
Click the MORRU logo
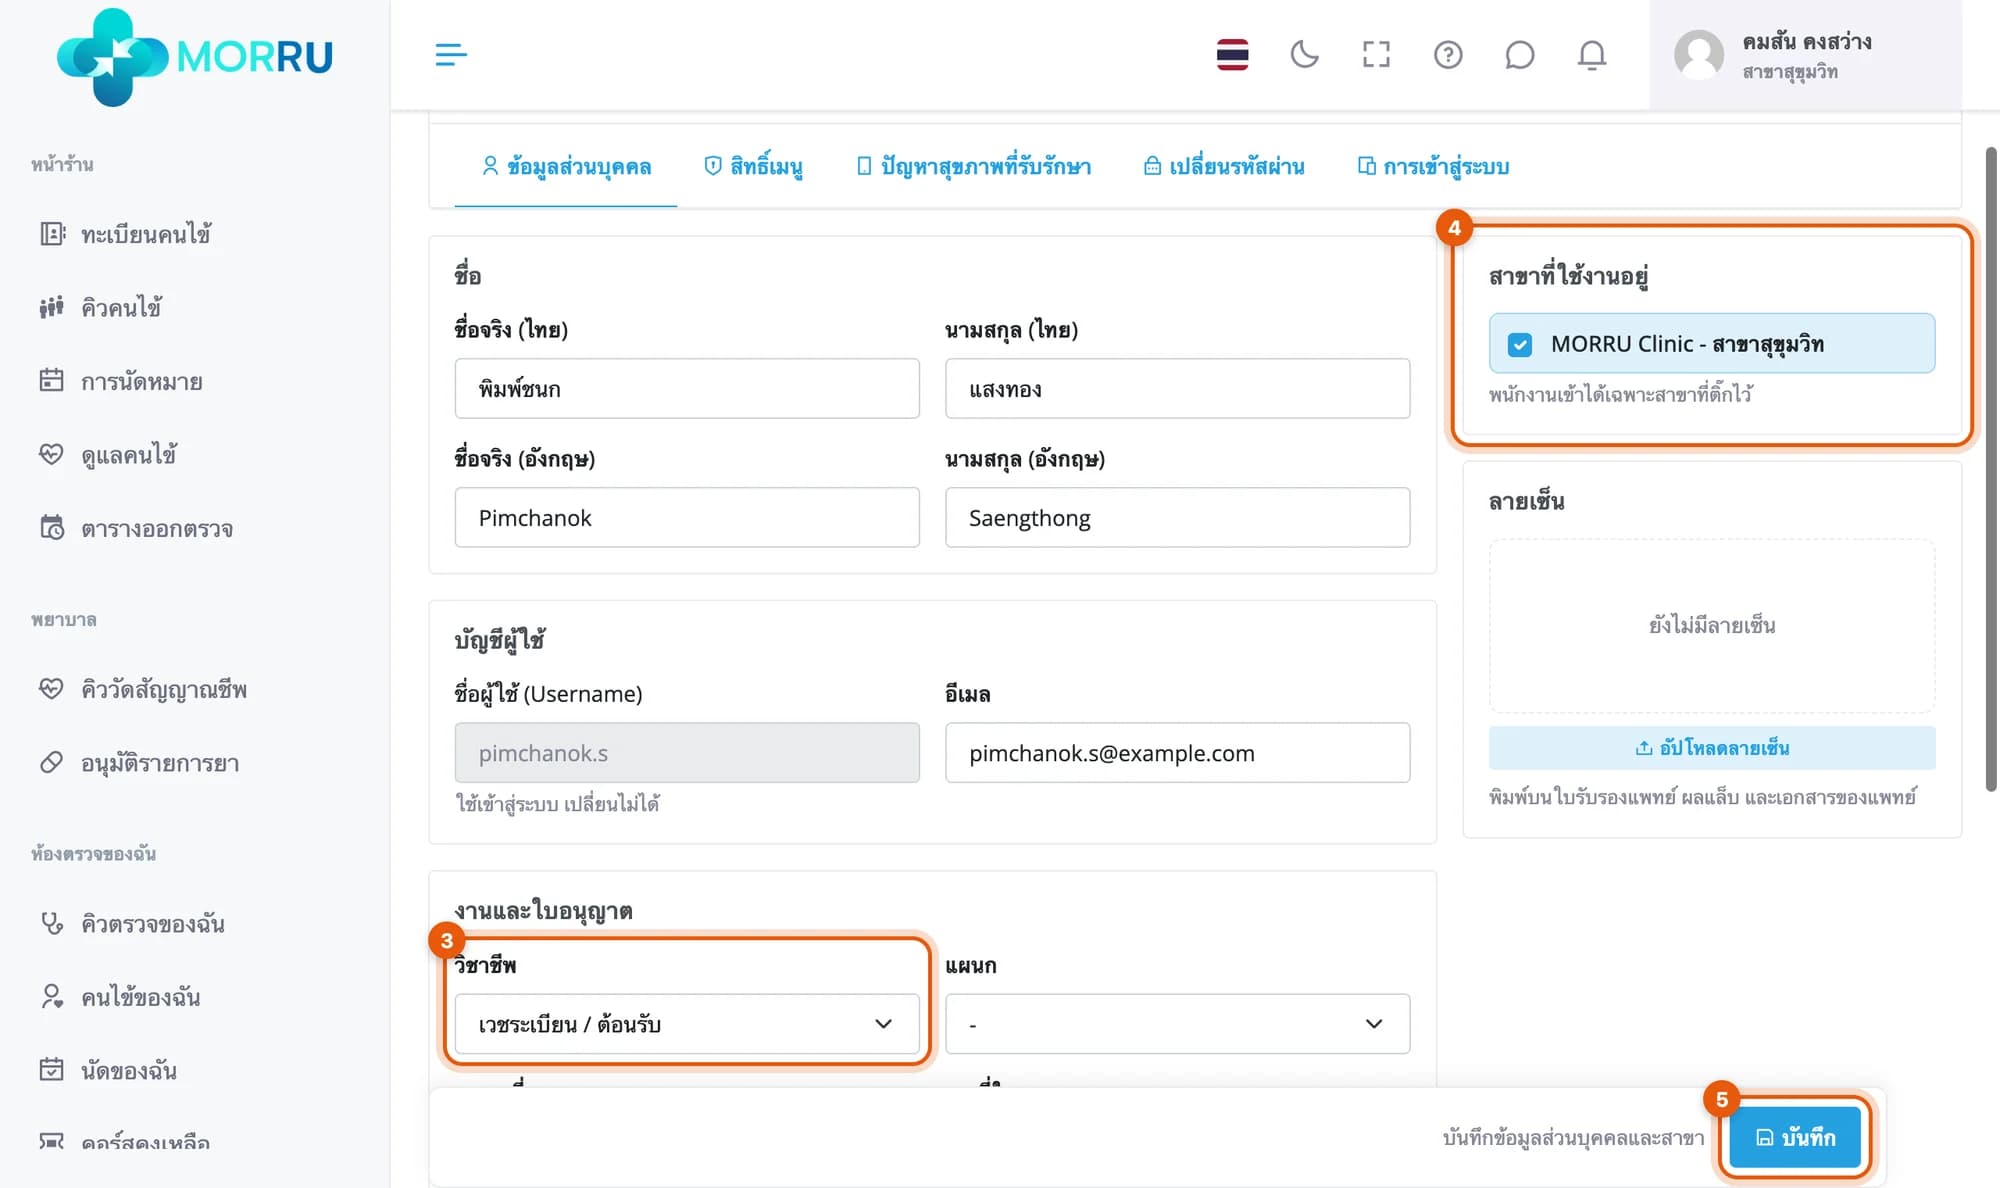(x=195, y=56)
